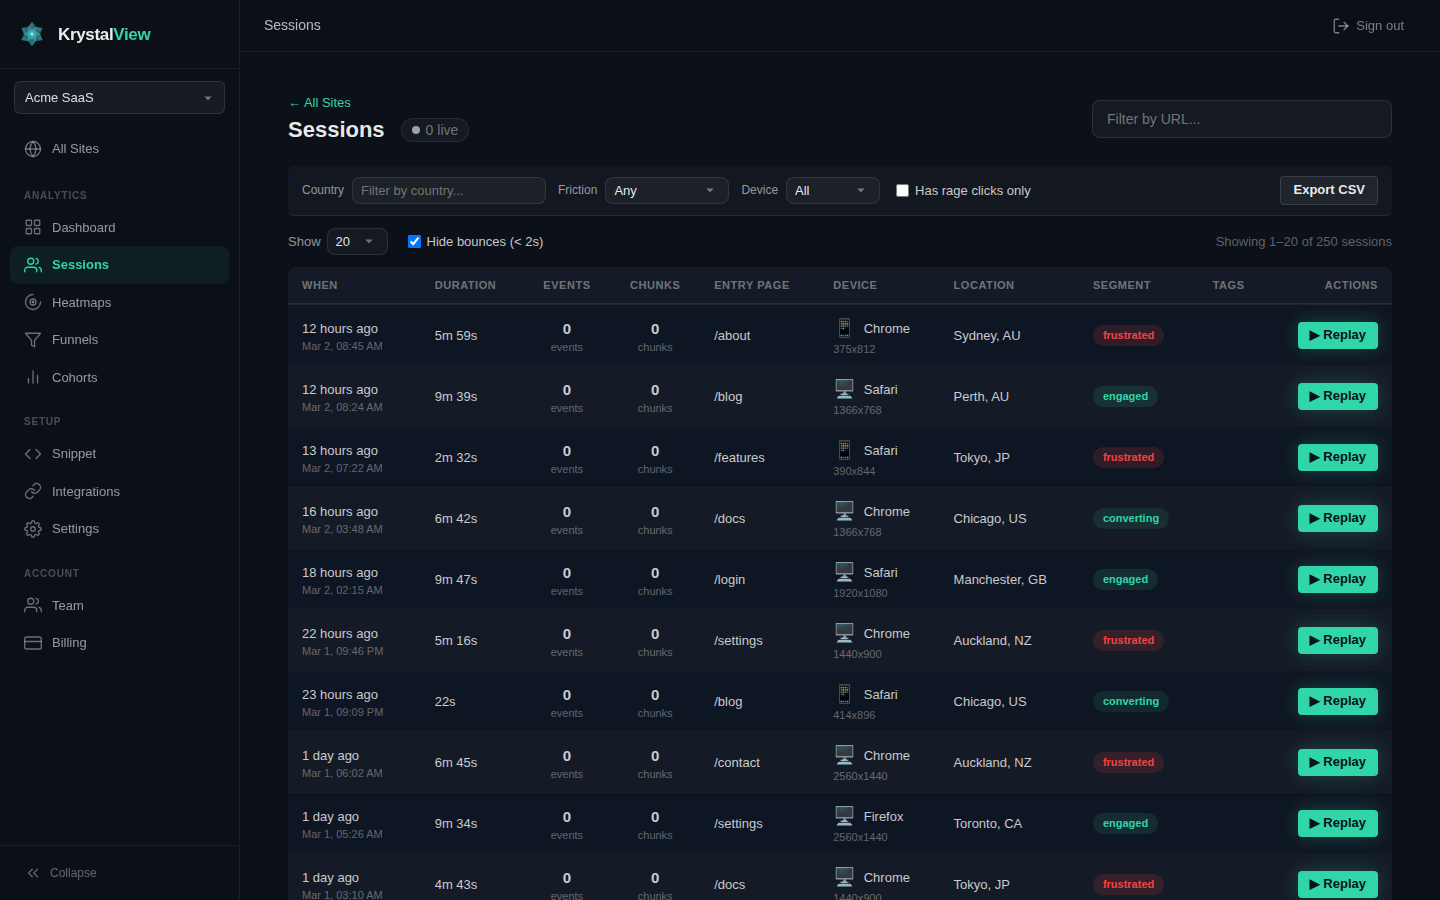
Task: Click the Billing icon in the sidebar
Action: (x=32, y=642)
